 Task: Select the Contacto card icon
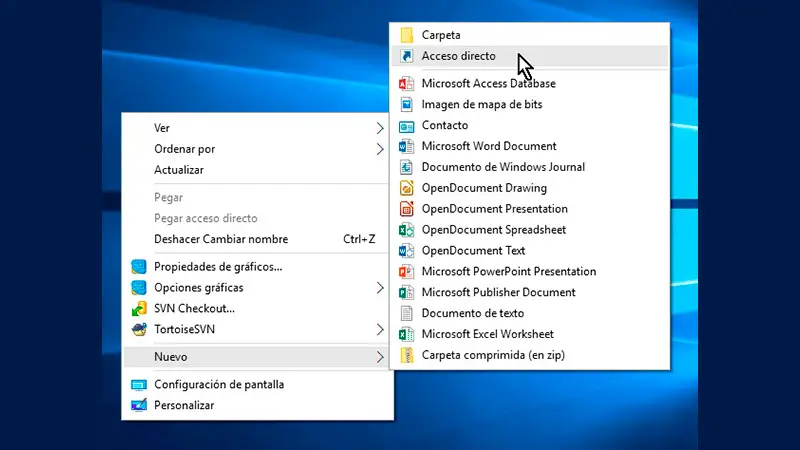click(x=407, y=126)
